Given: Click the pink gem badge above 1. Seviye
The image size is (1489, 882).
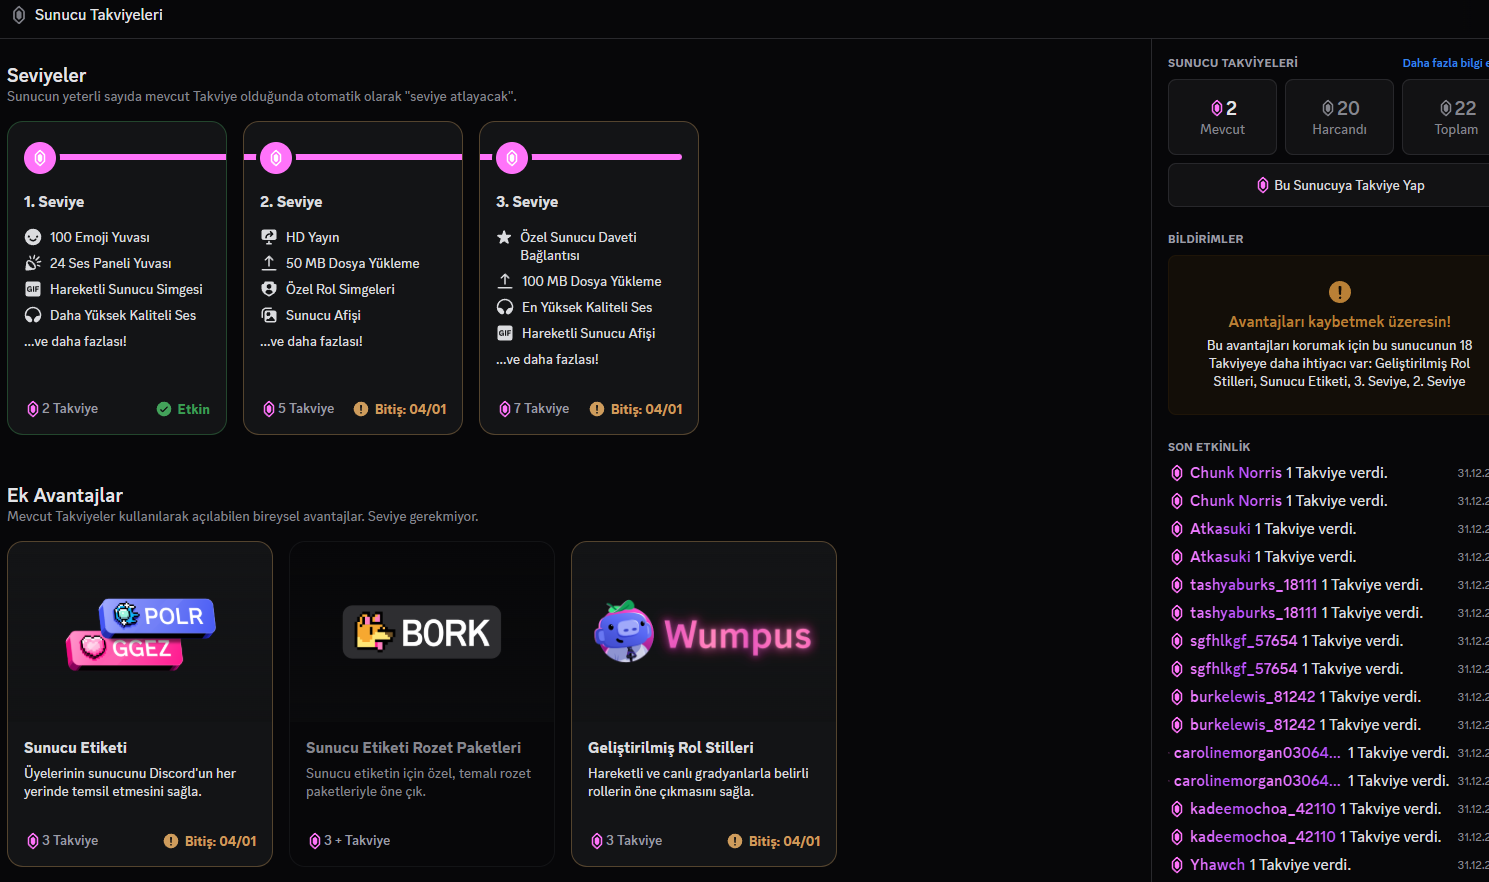Looking at the screenshot, I should point(40,157).
